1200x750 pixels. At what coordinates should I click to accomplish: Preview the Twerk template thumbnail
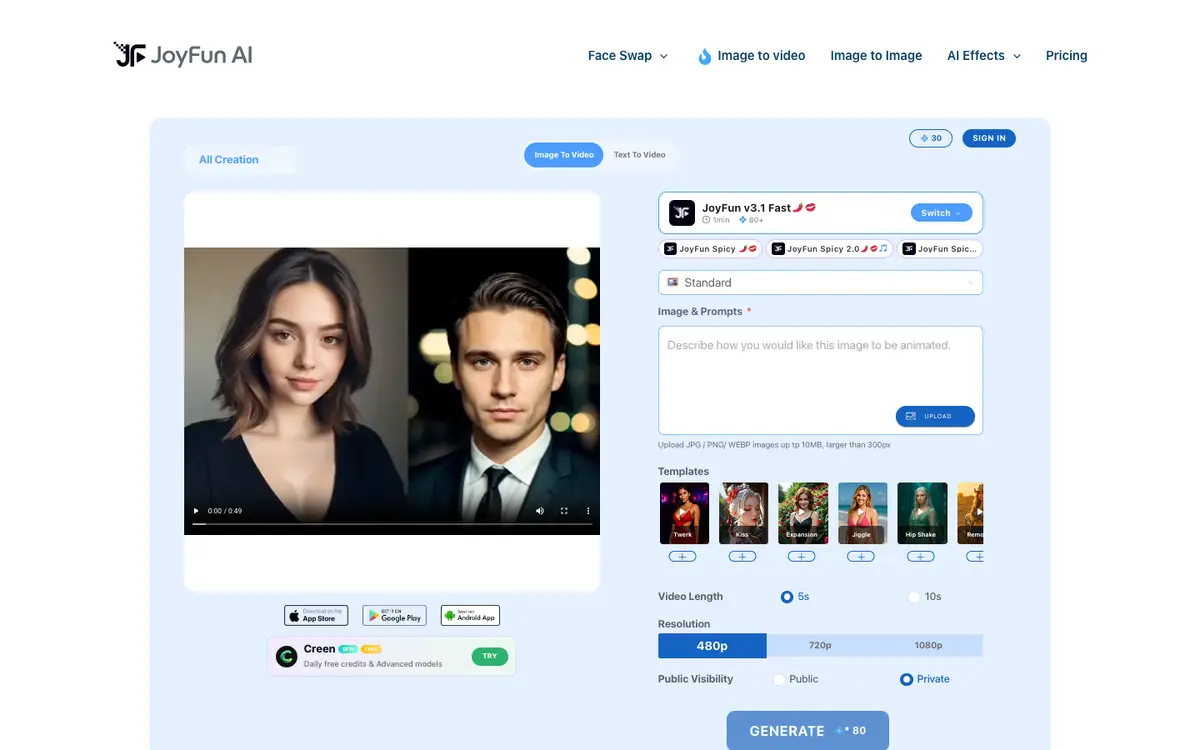pos(684,513)
